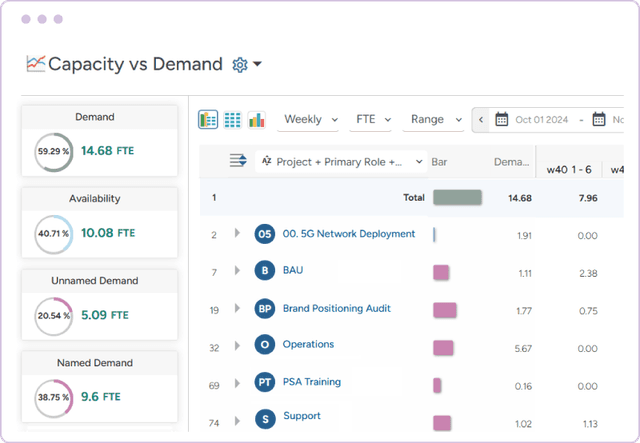Open the FTE unit dropdown
Viewport: 640px width, 443px height.
pos(373,120)
